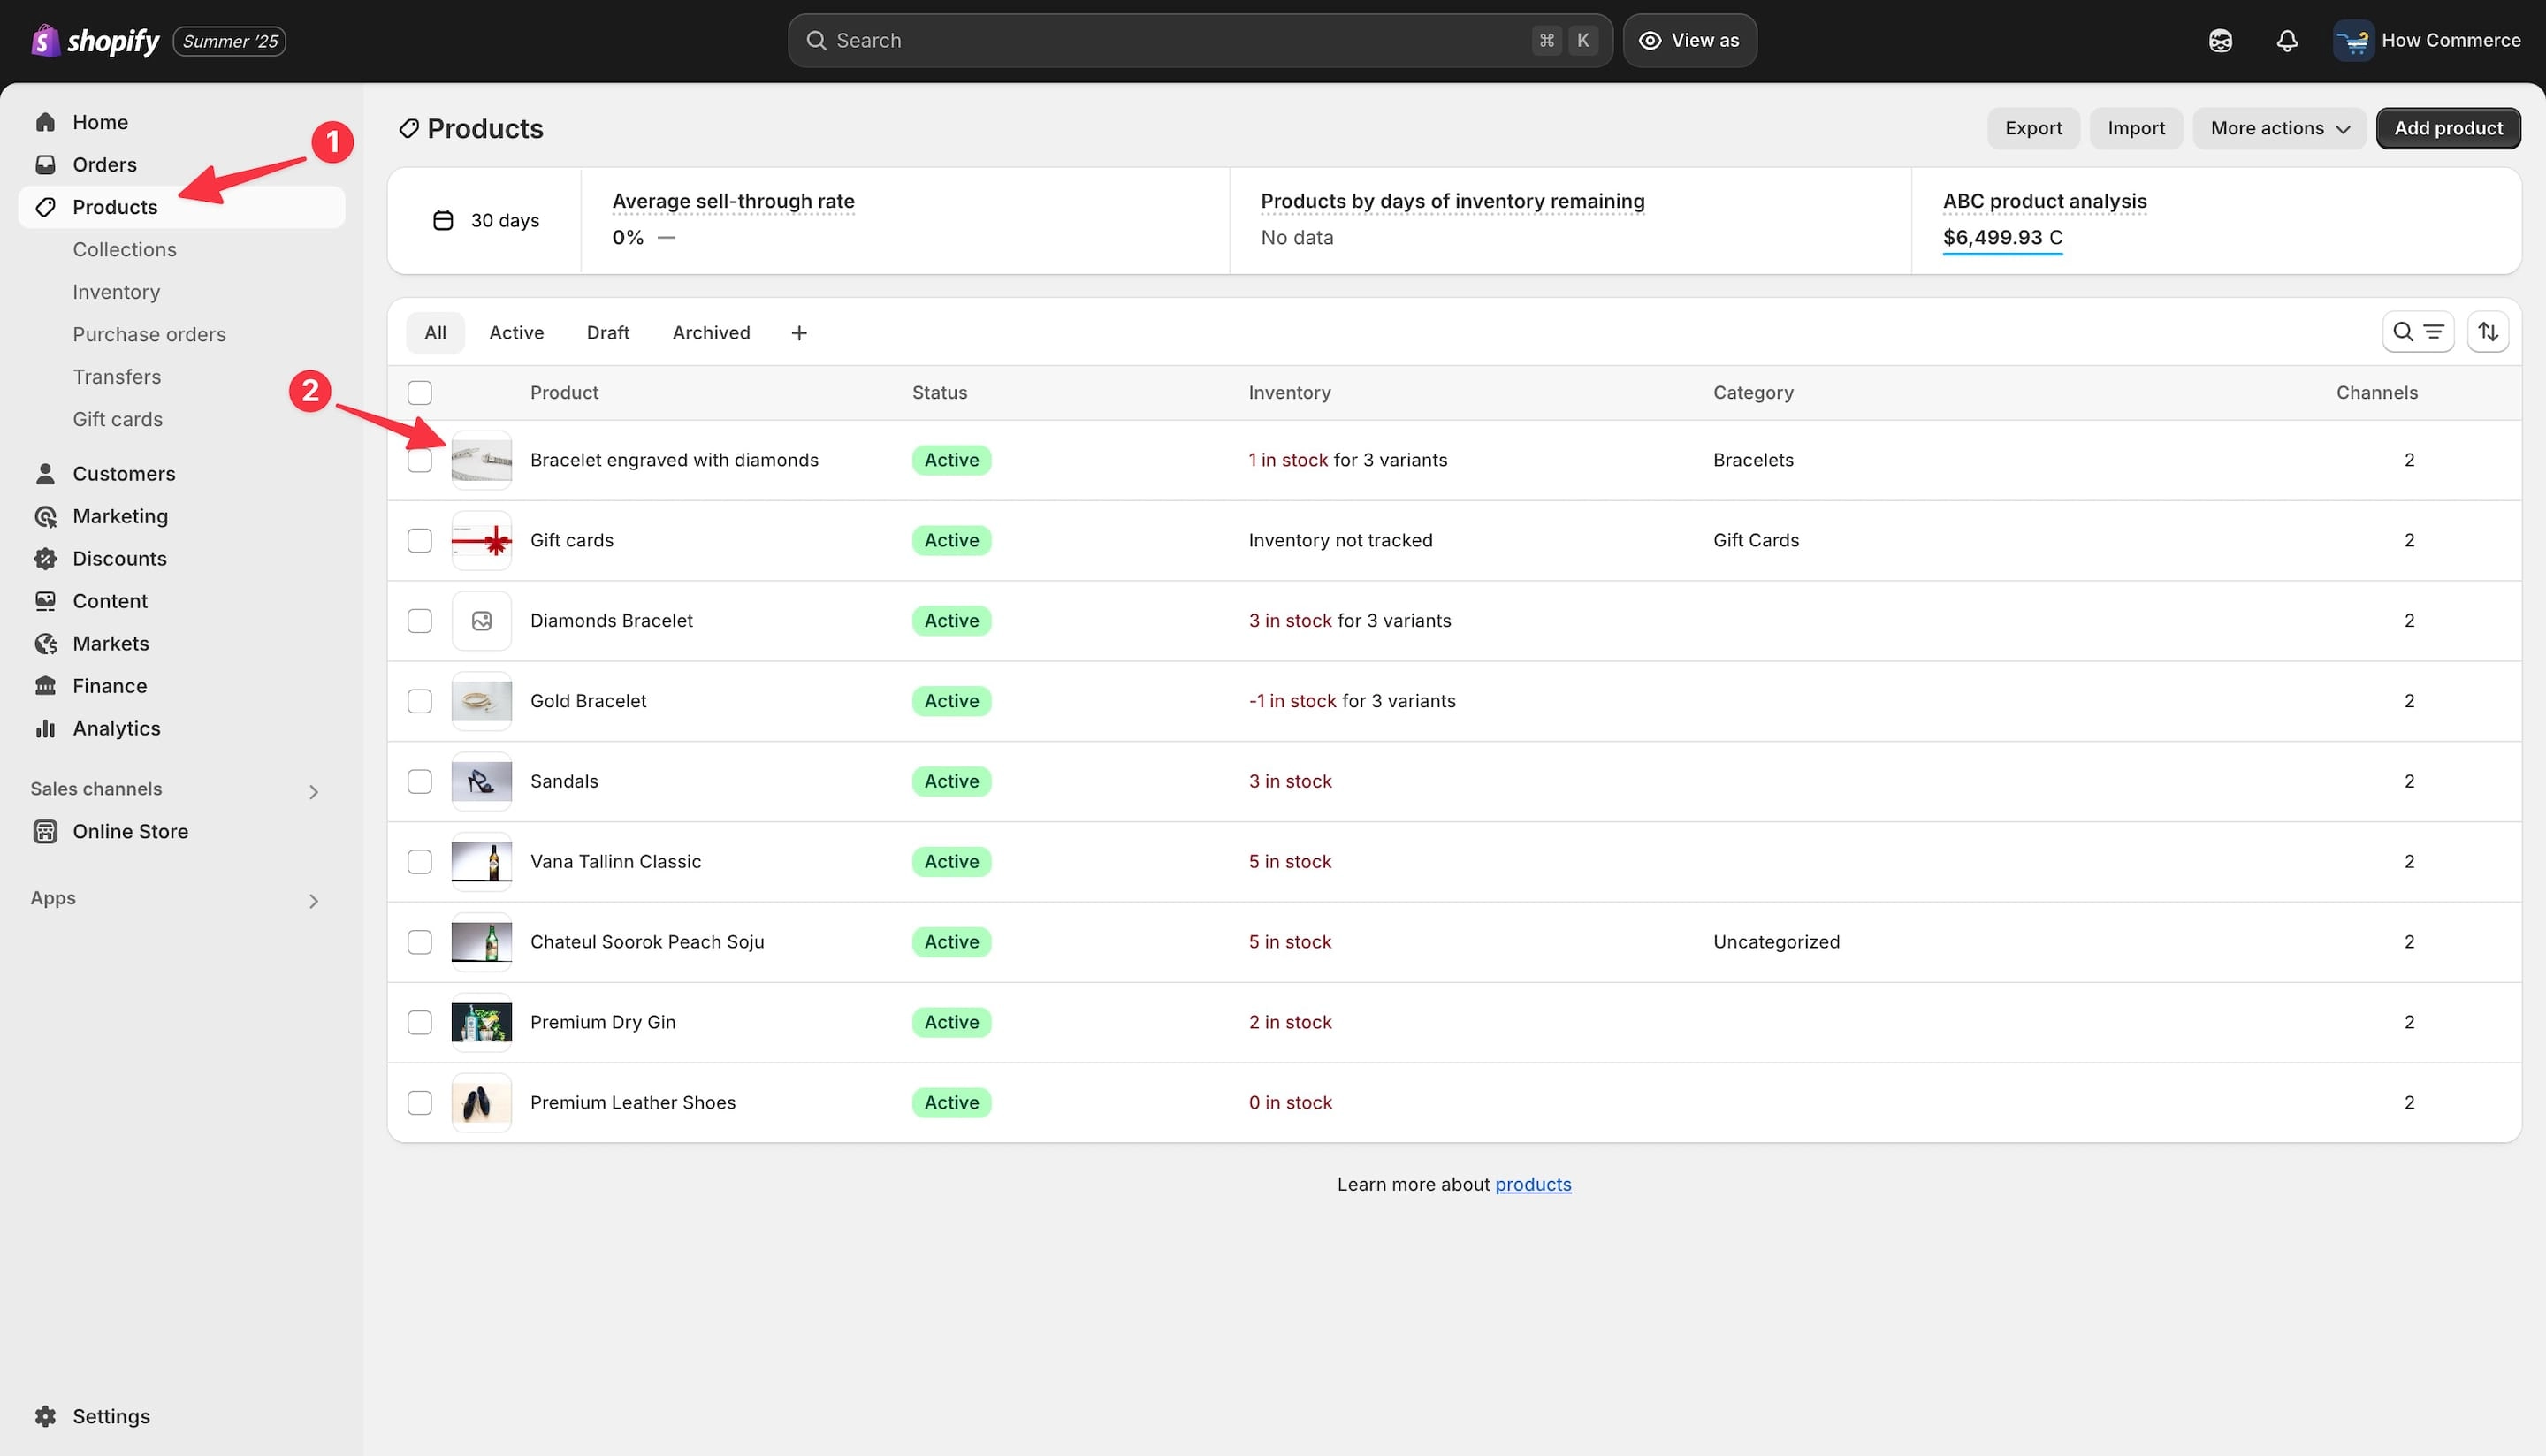Click the search and filter icon button

click(x=2418, y=332)
